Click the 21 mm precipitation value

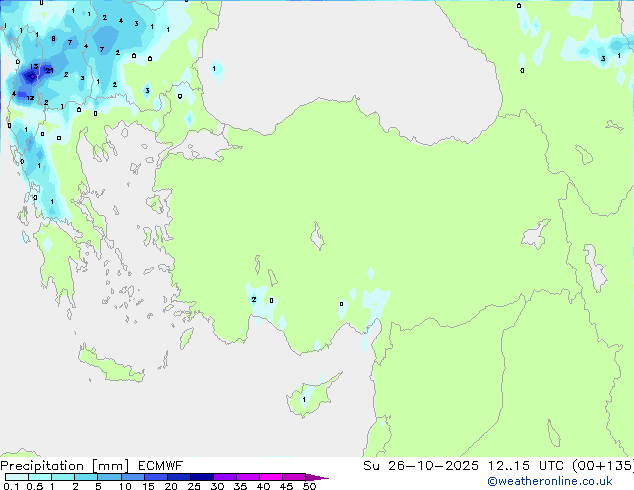coord(49,70)
